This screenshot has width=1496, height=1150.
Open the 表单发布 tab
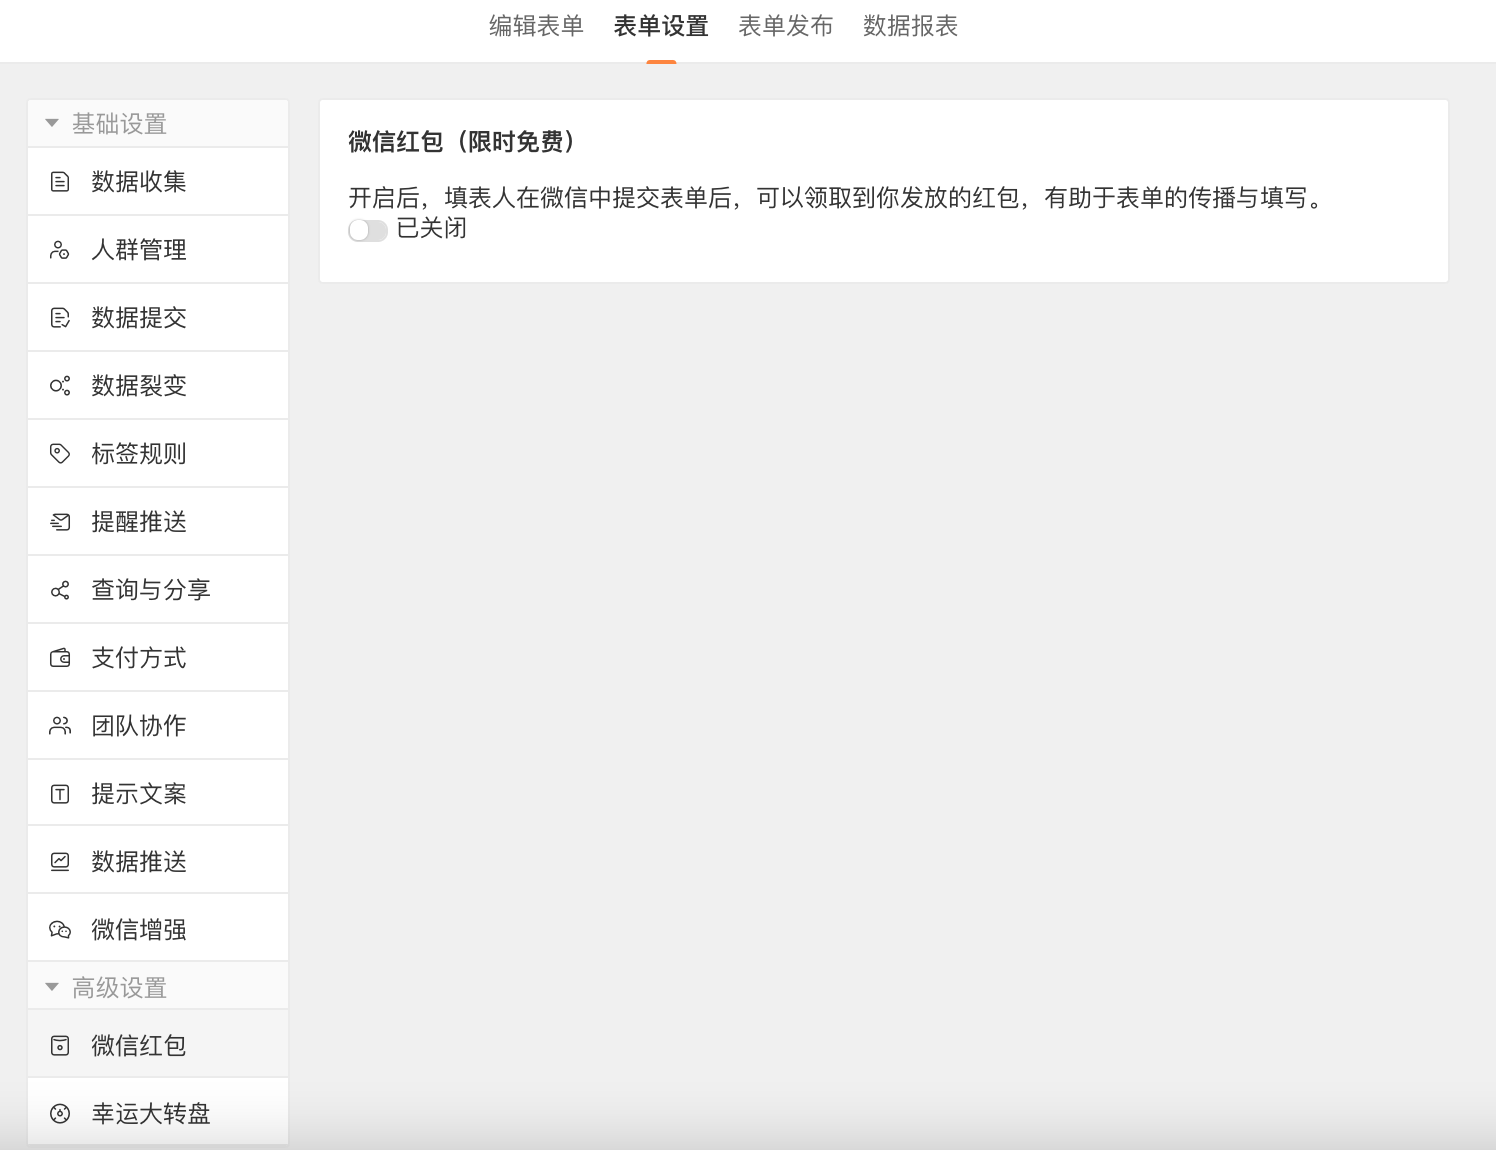786,26
